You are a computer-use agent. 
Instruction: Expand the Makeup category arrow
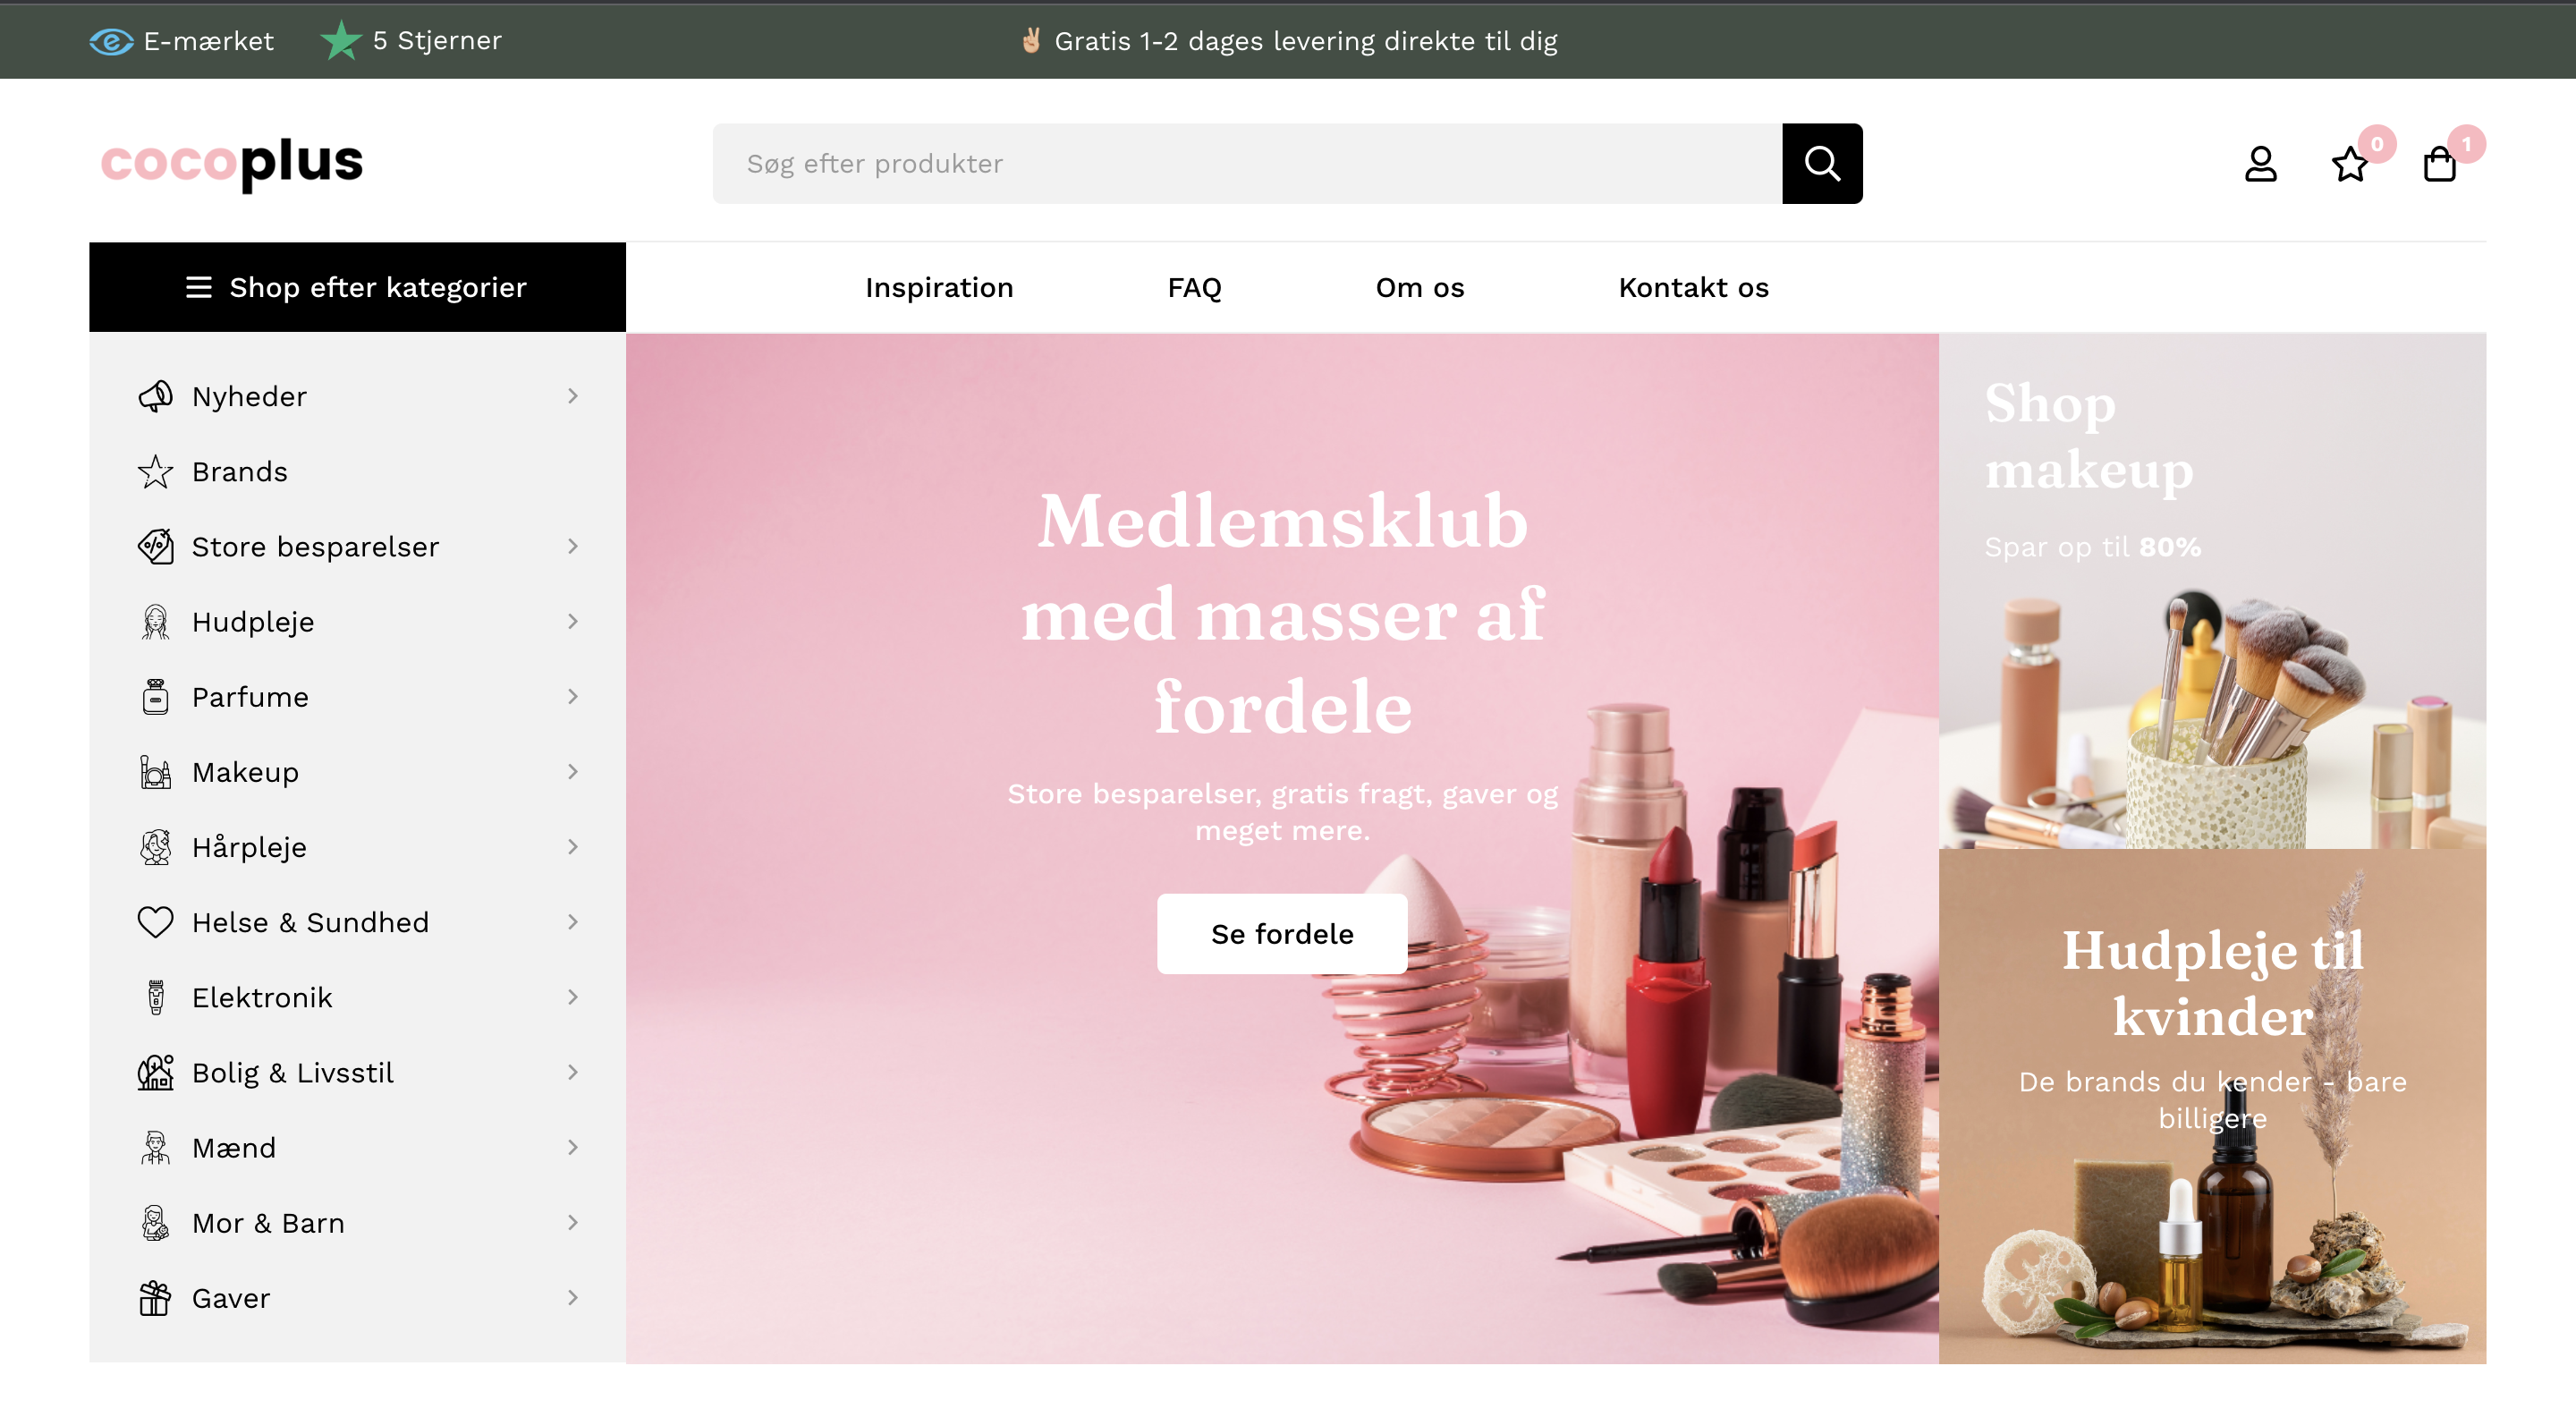573,772
